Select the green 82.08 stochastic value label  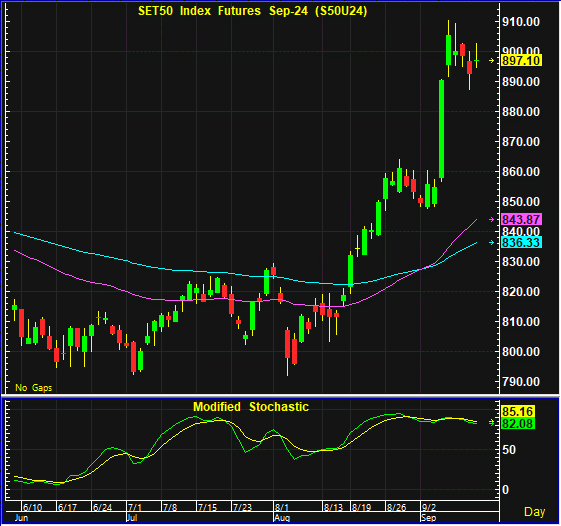pyautogui.click(x=518, y=424)
